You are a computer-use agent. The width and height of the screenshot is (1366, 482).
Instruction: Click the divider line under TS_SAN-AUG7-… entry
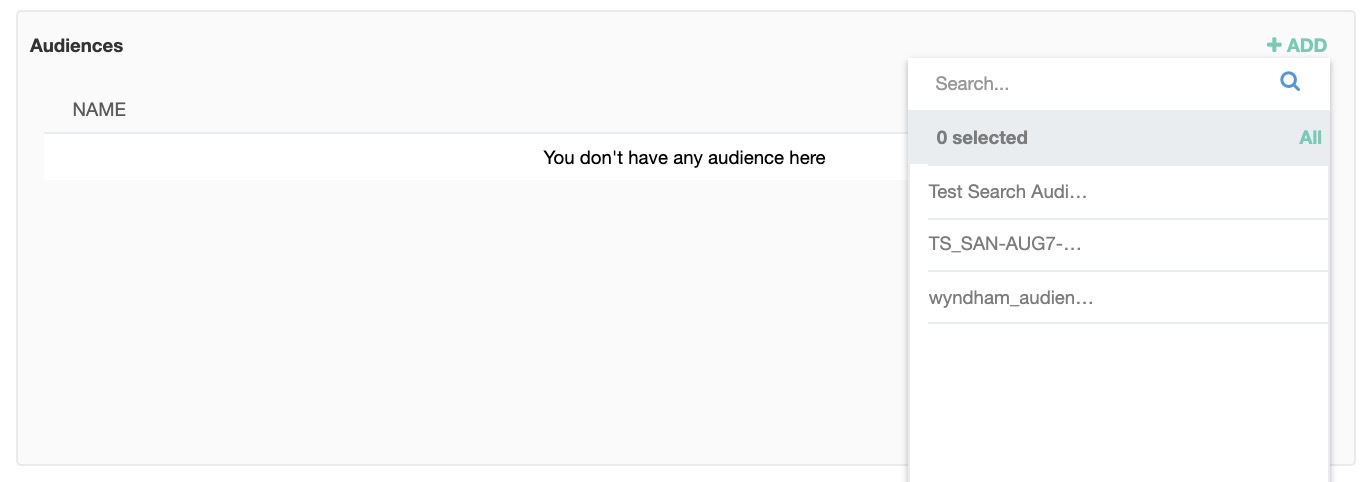pyautogui.click(x=1127, y=271)
